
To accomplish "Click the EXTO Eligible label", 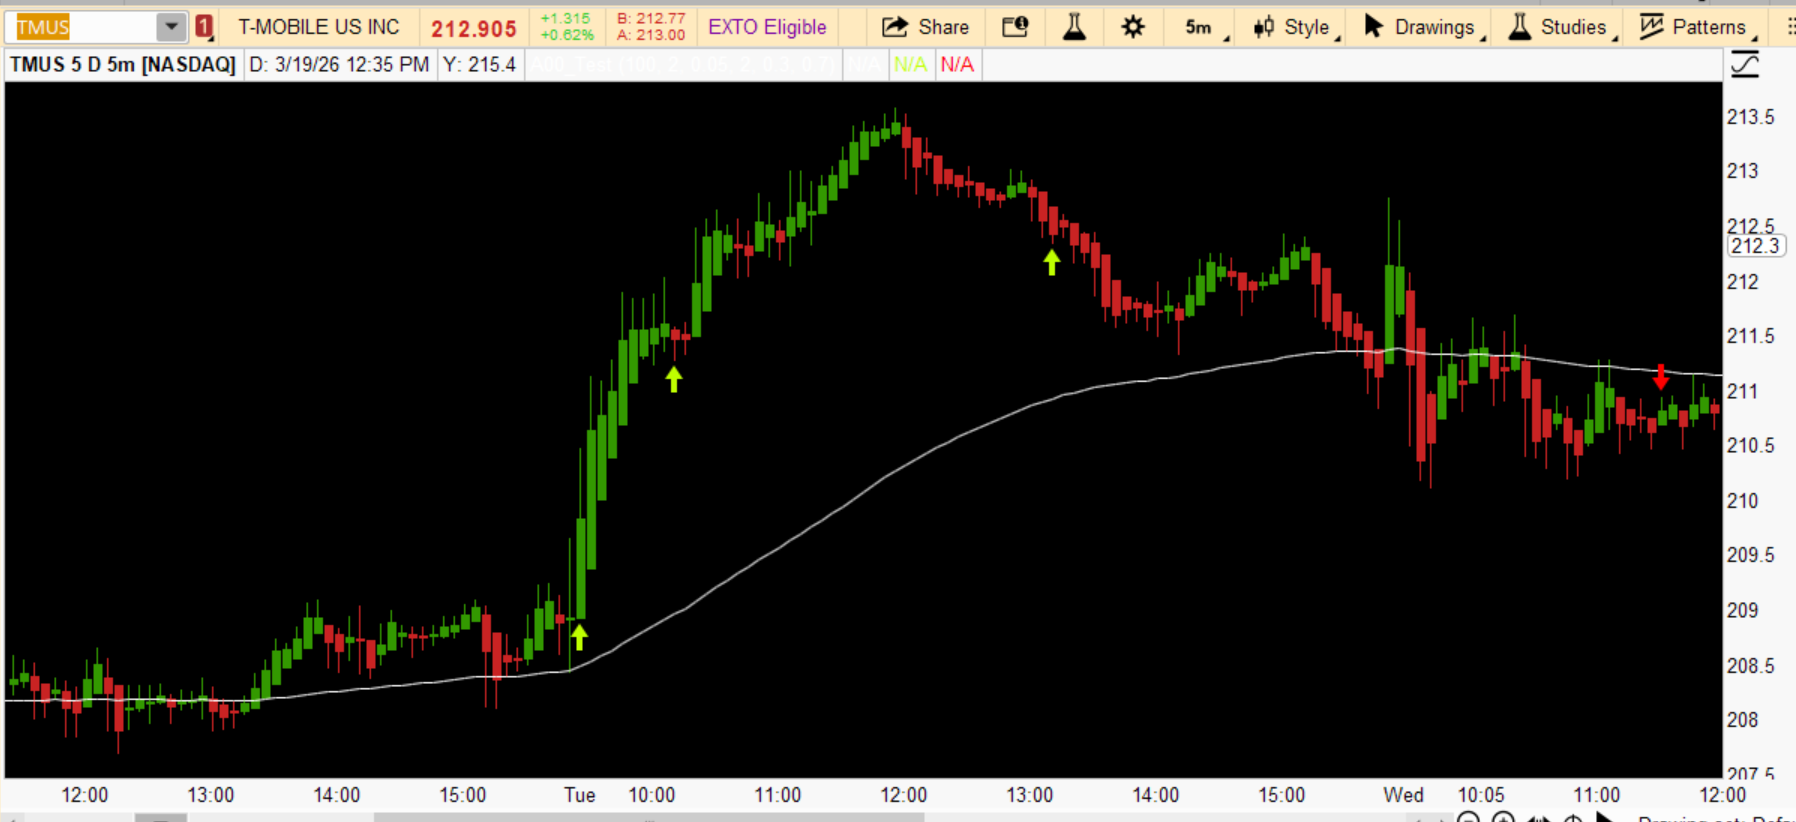I will (767, 27).
